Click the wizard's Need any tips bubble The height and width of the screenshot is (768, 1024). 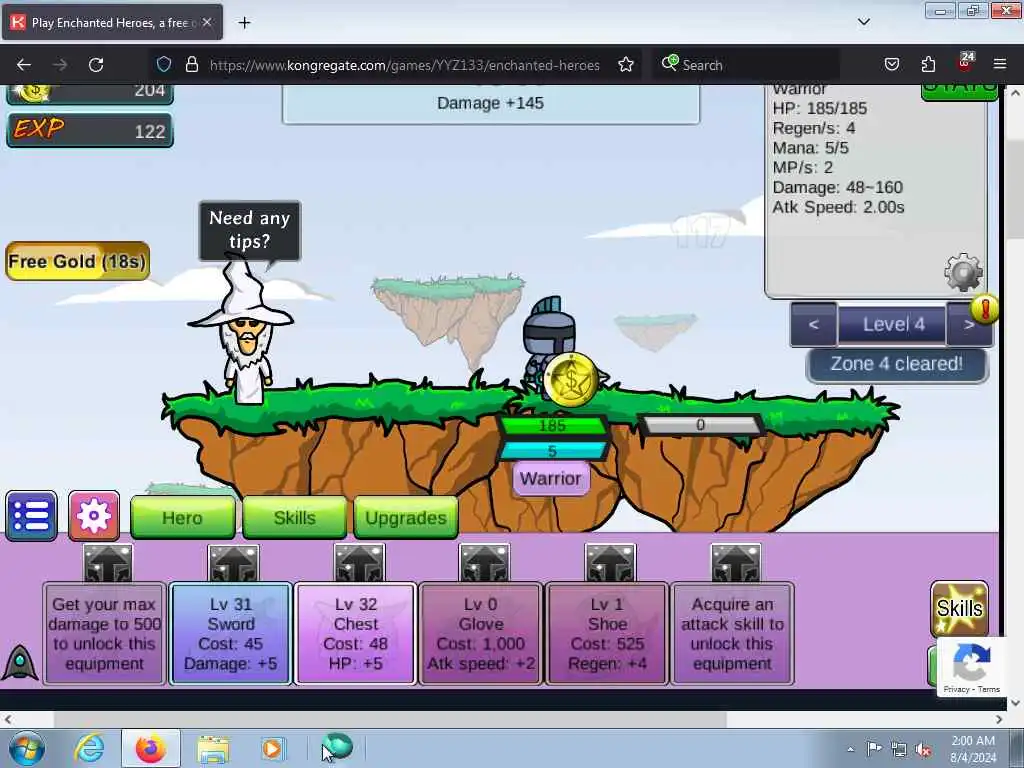point(249,230)
